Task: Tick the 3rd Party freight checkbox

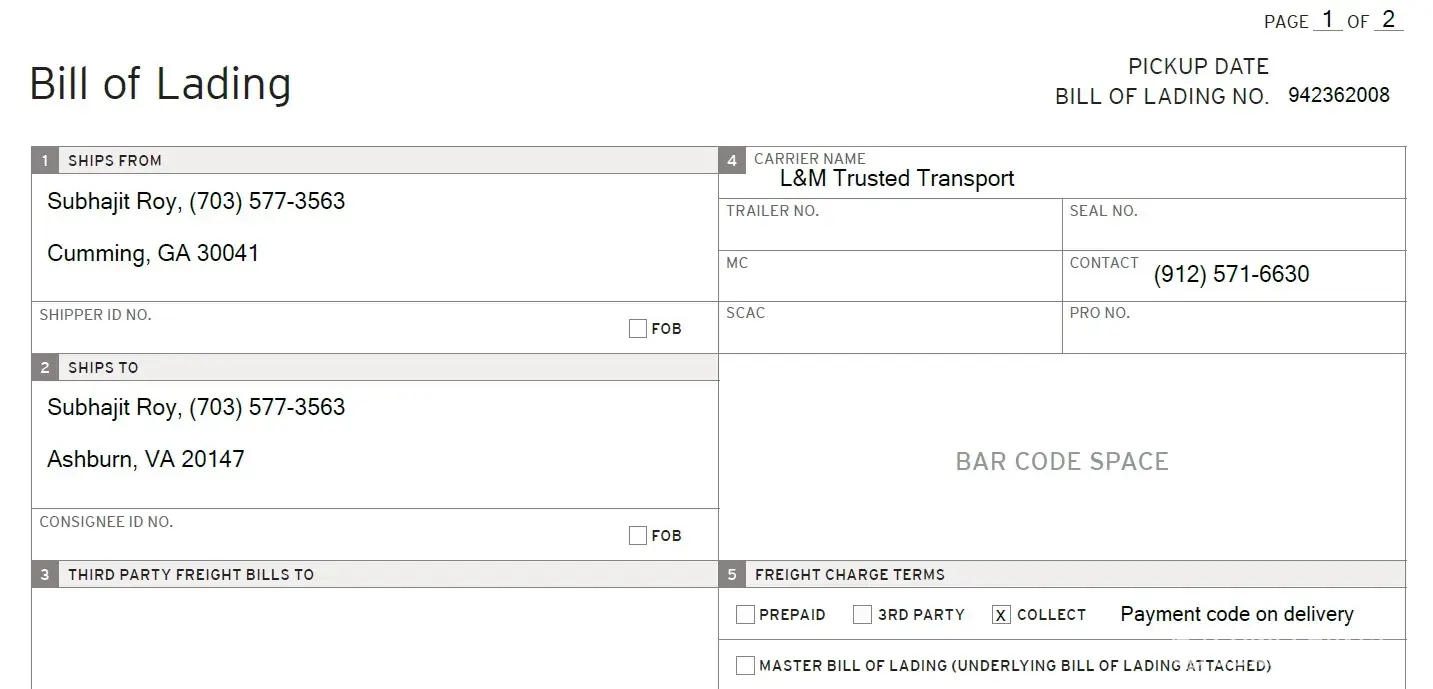Action: click(x=862, y=615)
